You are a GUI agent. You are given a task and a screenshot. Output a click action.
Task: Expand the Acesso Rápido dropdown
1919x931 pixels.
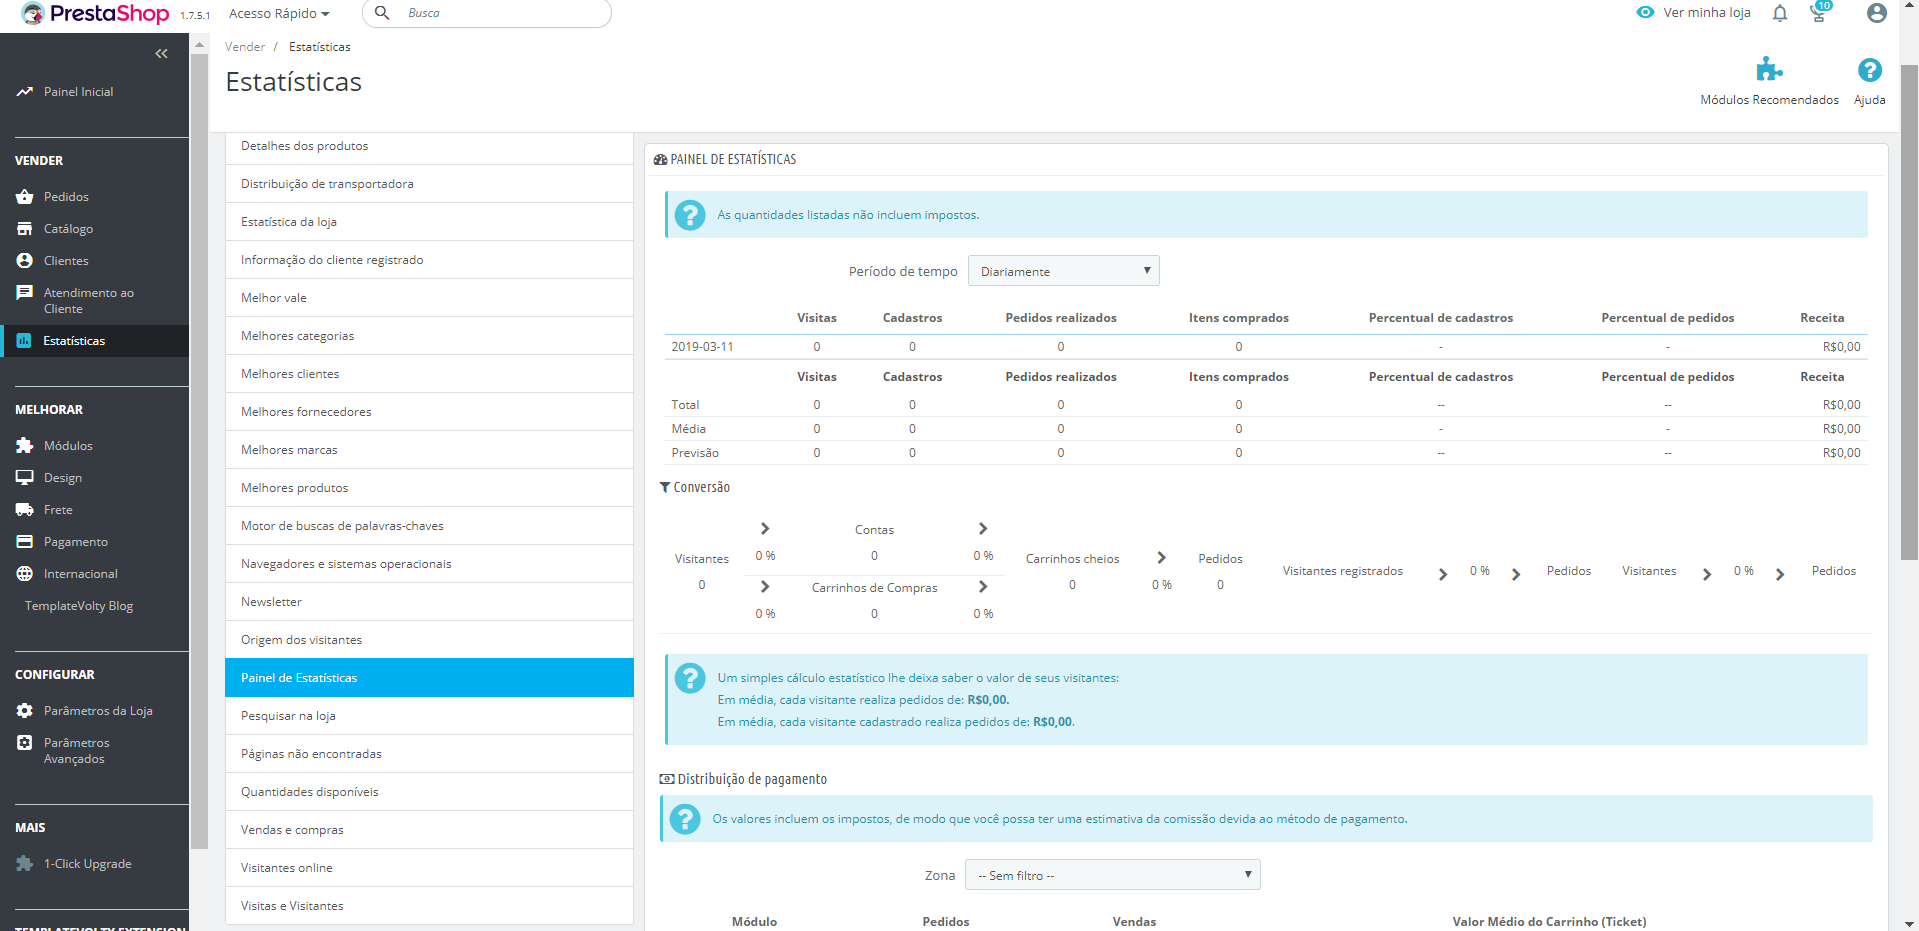(x=279, y=13)
